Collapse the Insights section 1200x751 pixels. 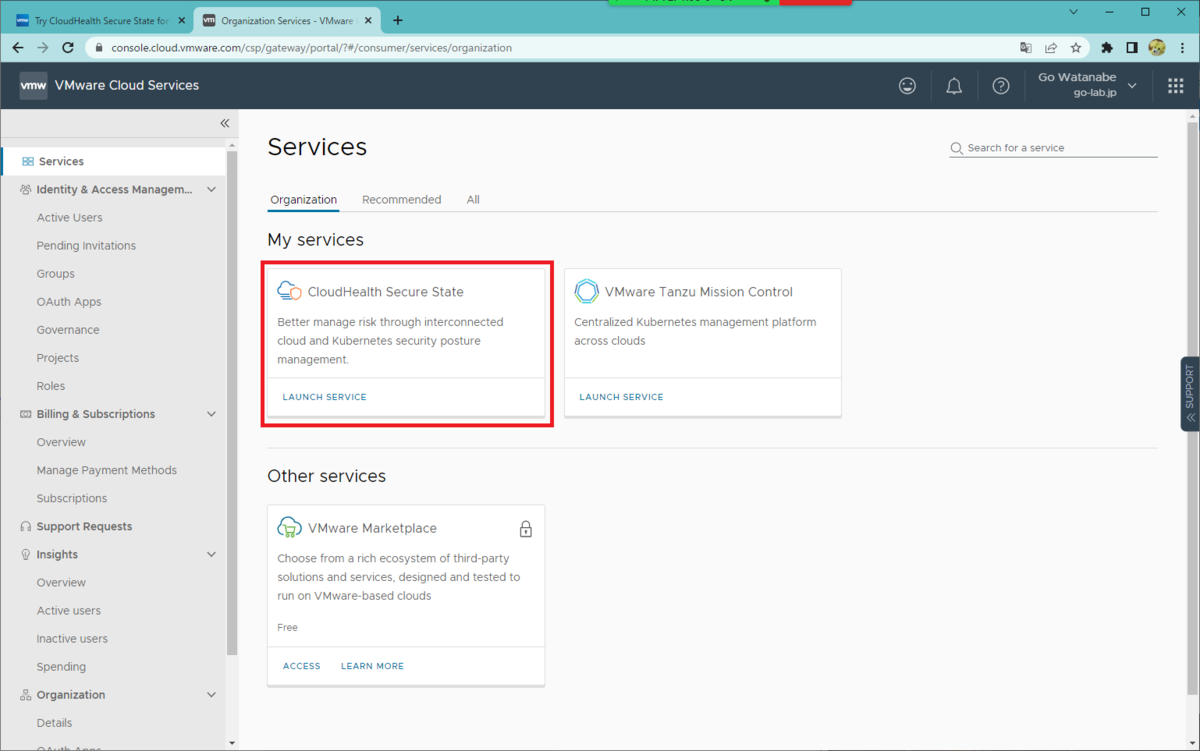tap(211, 555)
